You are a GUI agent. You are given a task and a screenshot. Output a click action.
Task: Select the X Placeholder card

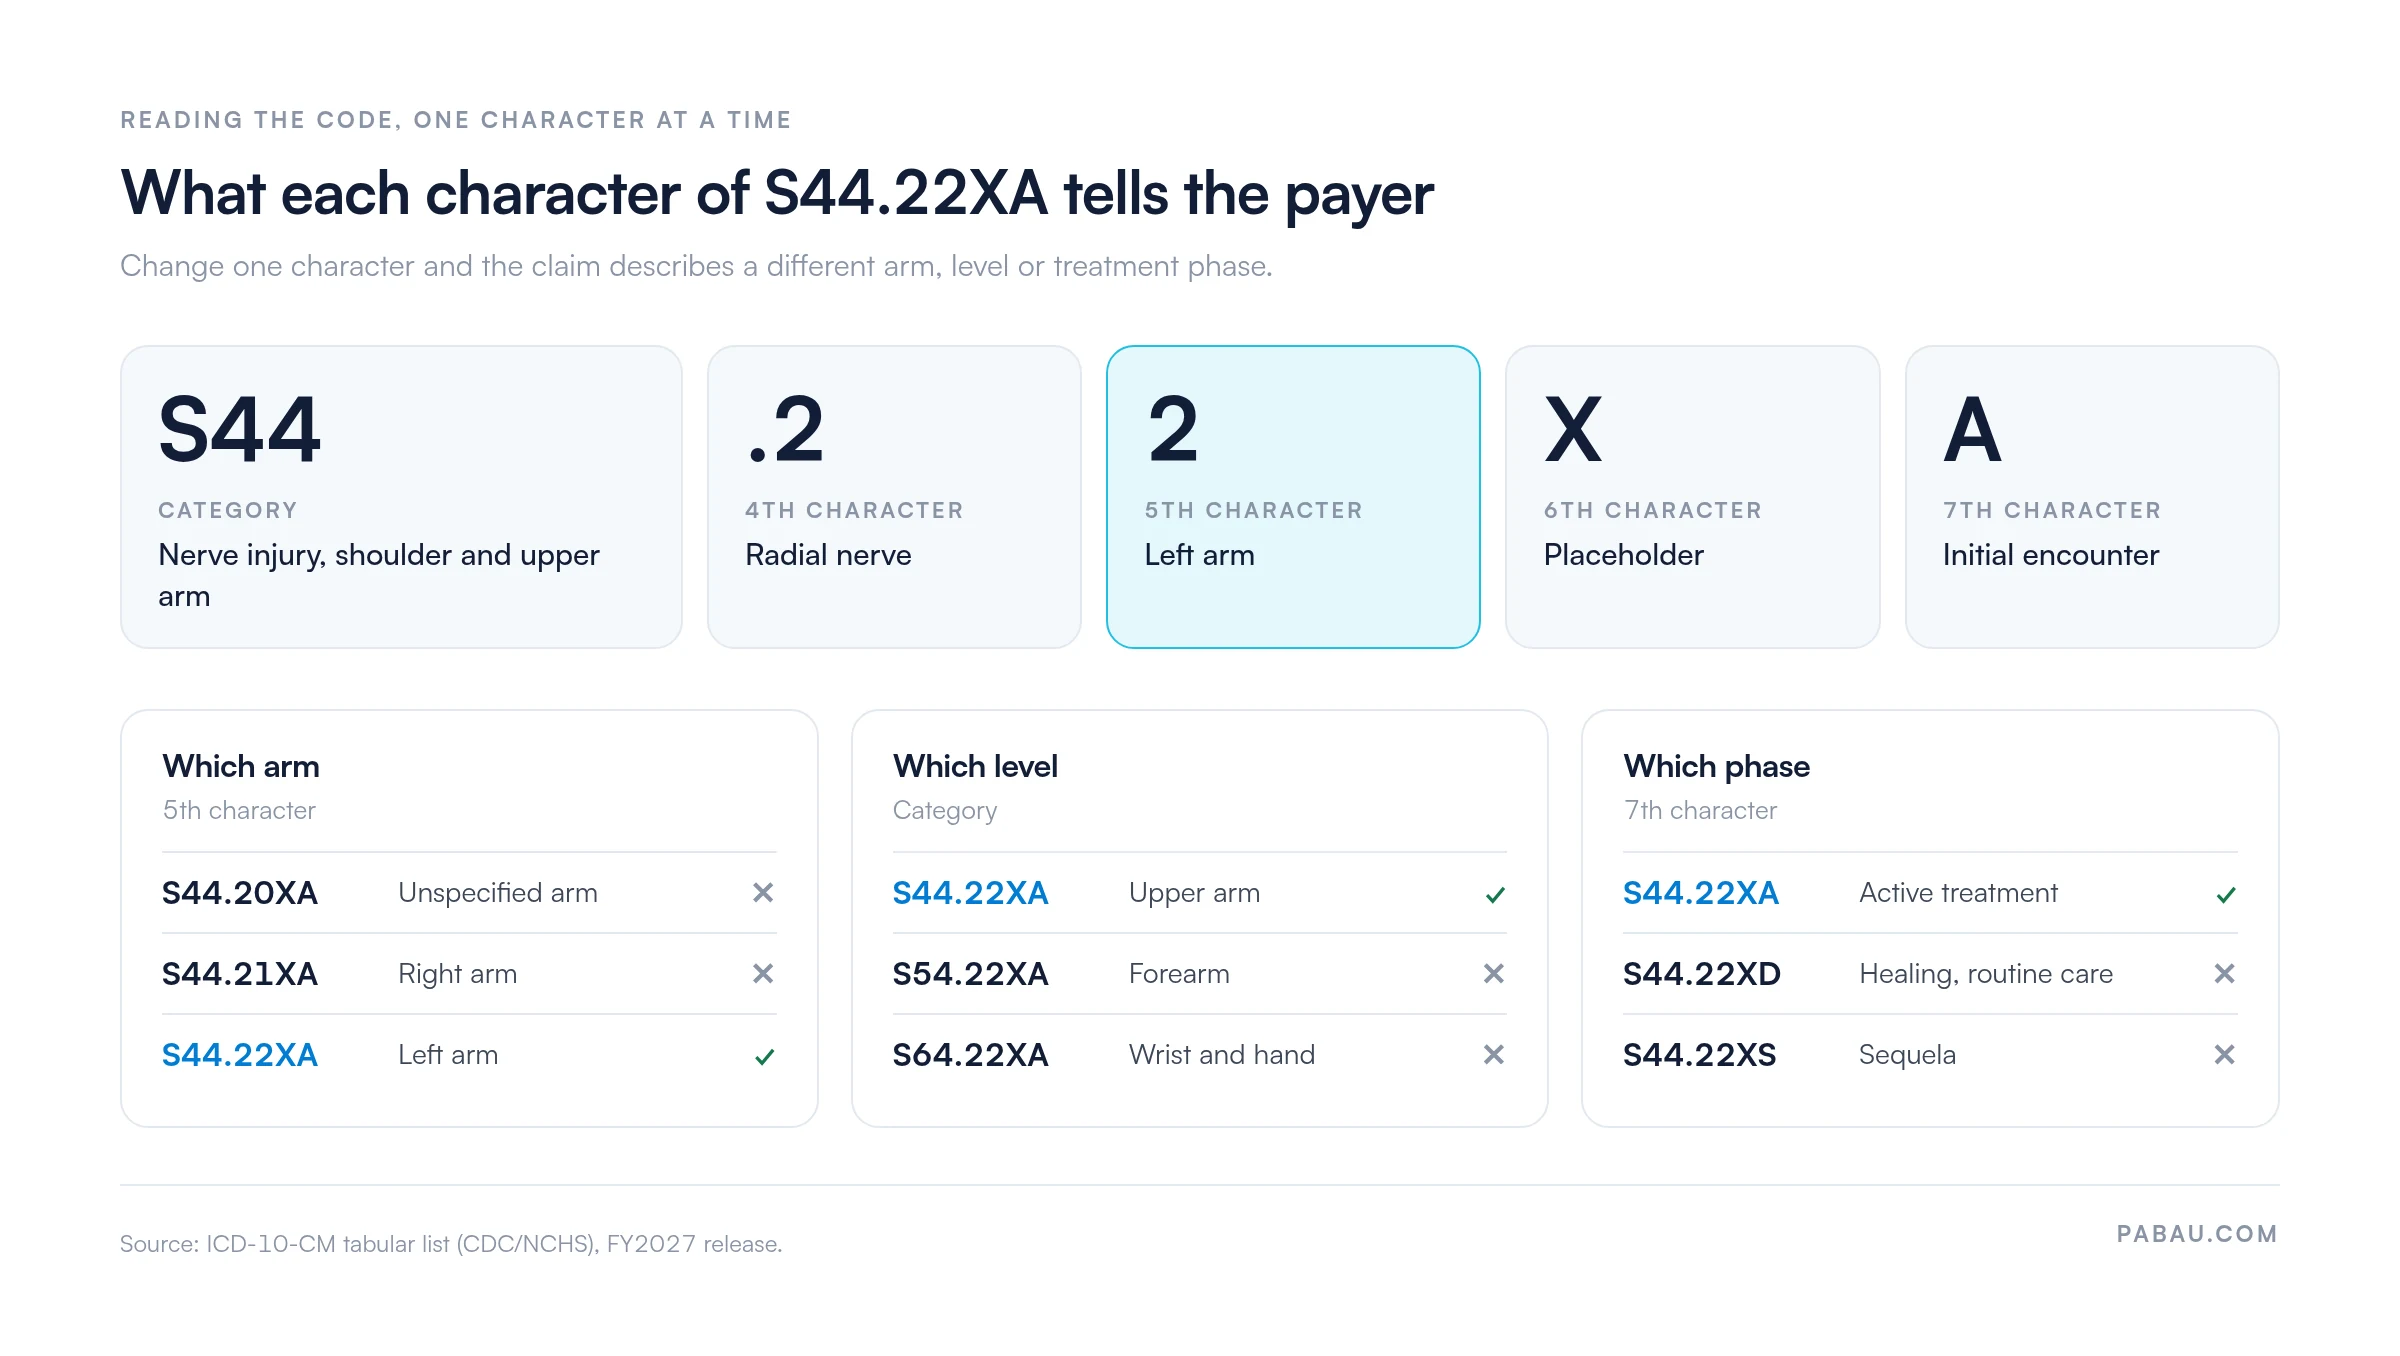pos(1692,497)
